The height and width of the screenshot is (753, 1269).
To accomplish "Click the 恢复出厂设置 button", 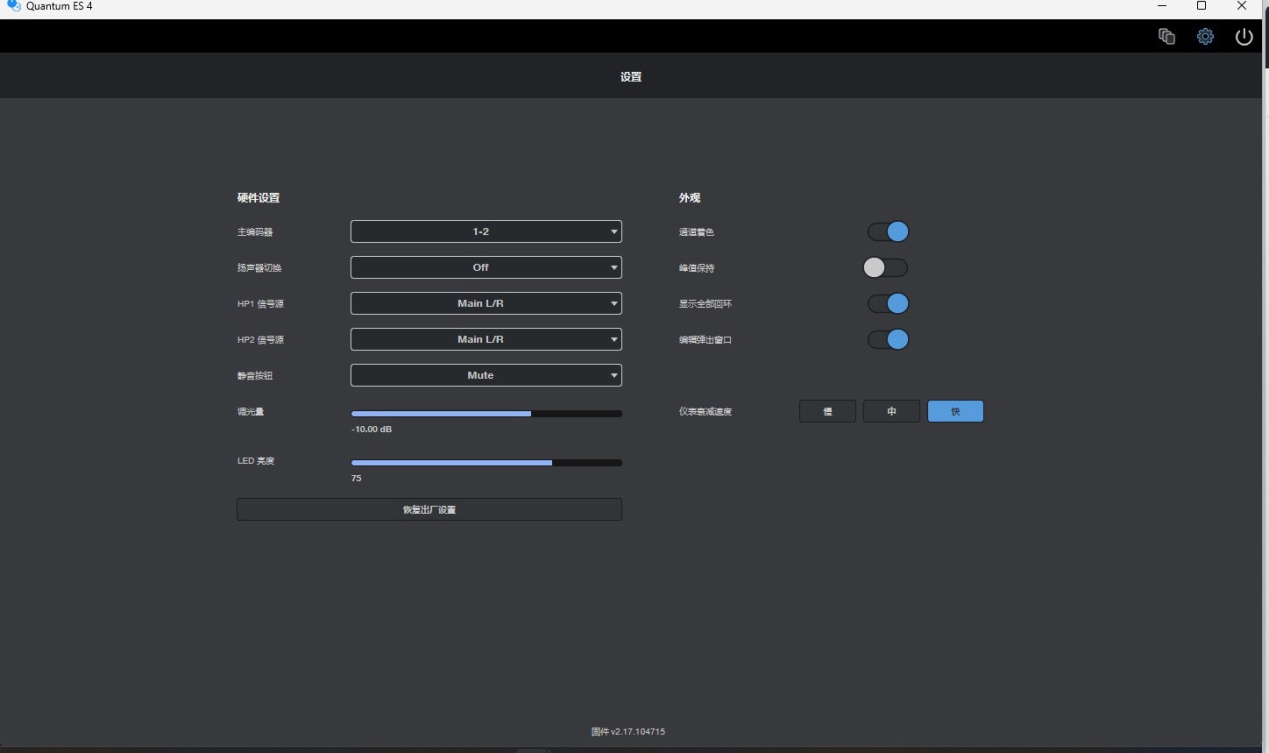I will pyautogui.click(x=429, y=510).
